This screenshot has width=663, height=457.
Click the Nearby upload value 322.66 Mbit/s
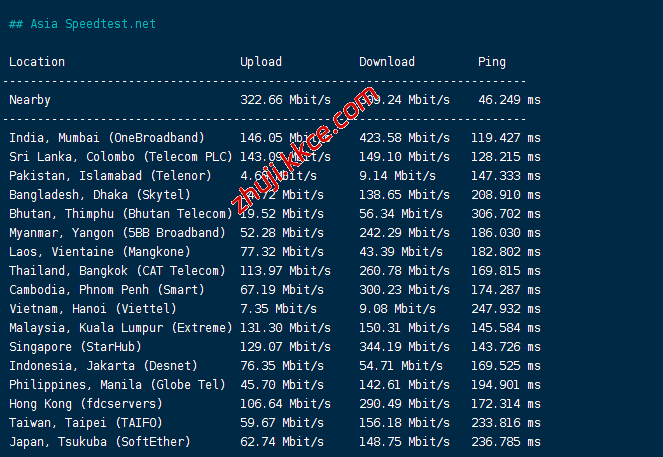click(x=285, y=100)
